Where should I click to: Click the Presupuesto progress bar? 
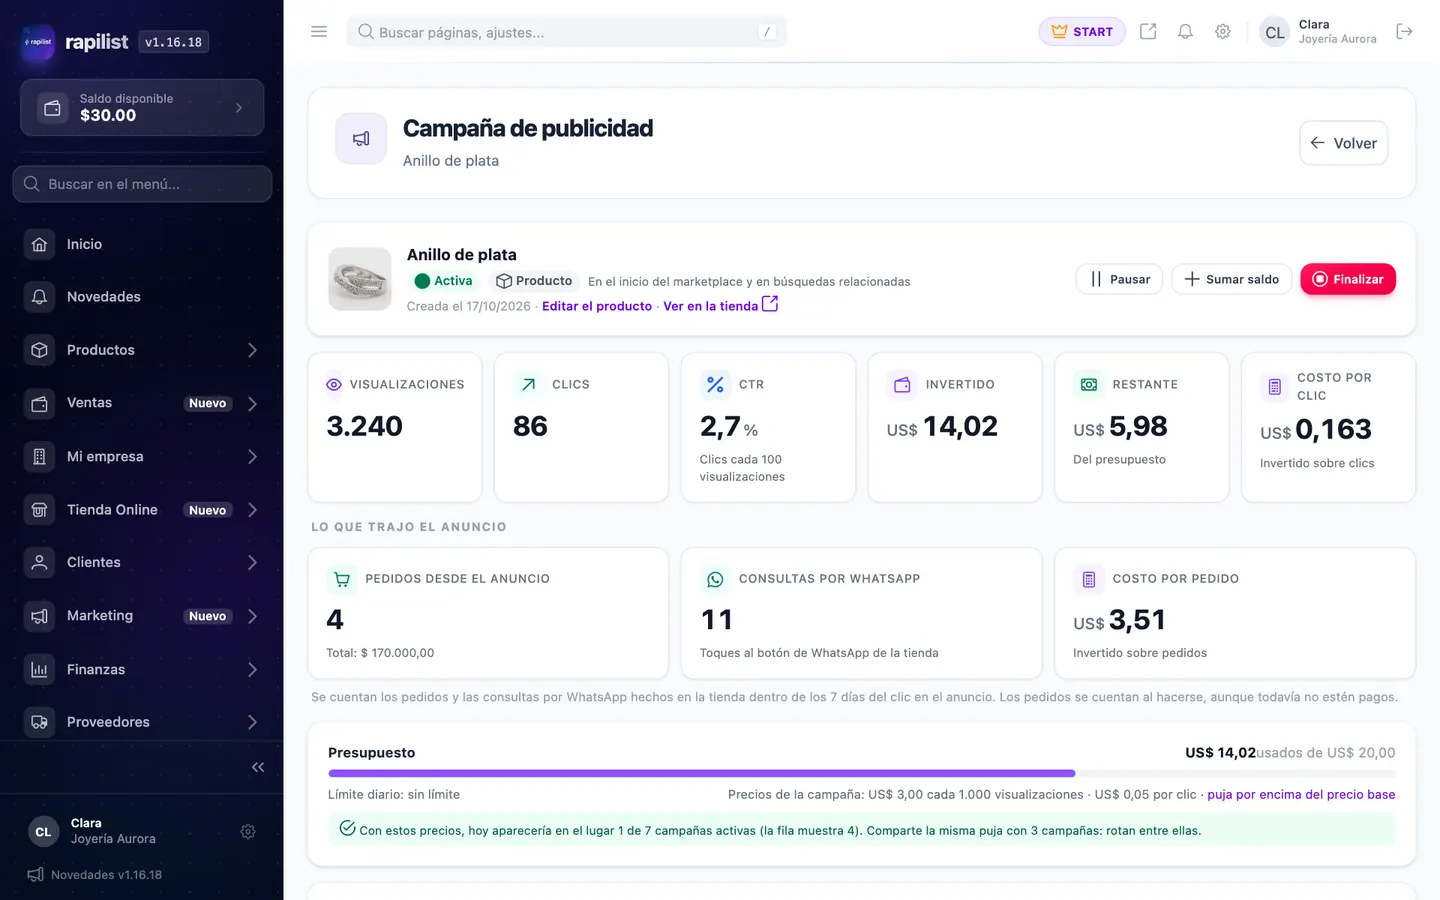coord(862,773)
